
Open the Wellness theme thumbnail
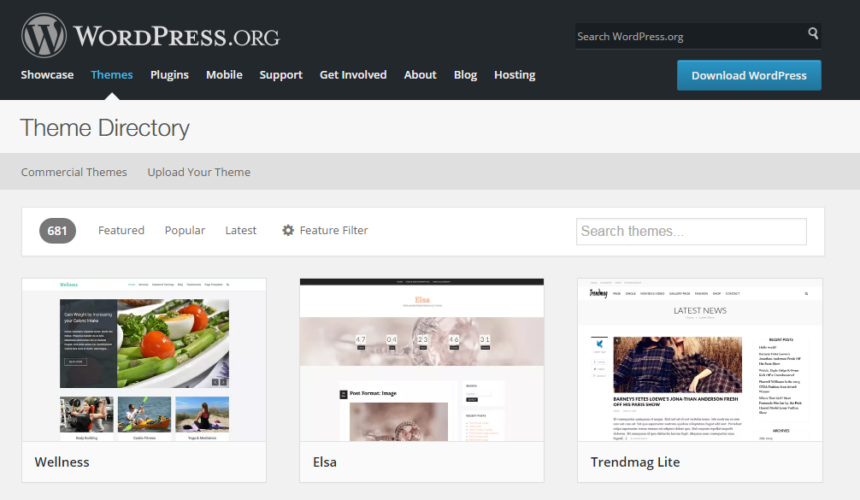(x=144, y=360)
